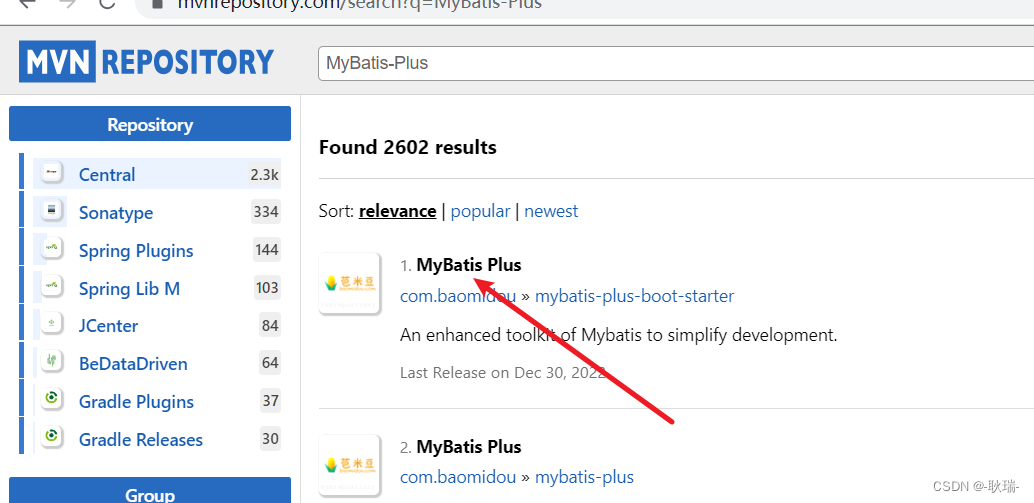Click the 103 count next to Spring Lib M

point(267,287)
